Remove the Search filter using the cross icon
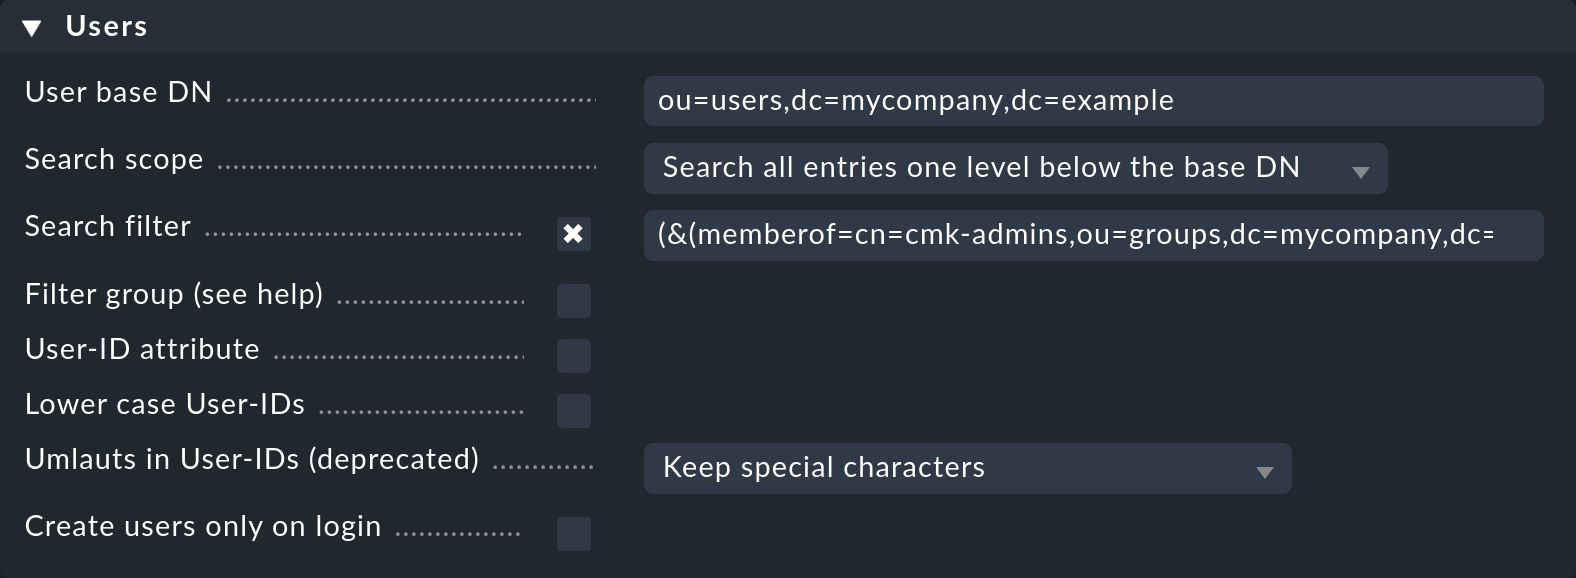 tap(574, 235)
